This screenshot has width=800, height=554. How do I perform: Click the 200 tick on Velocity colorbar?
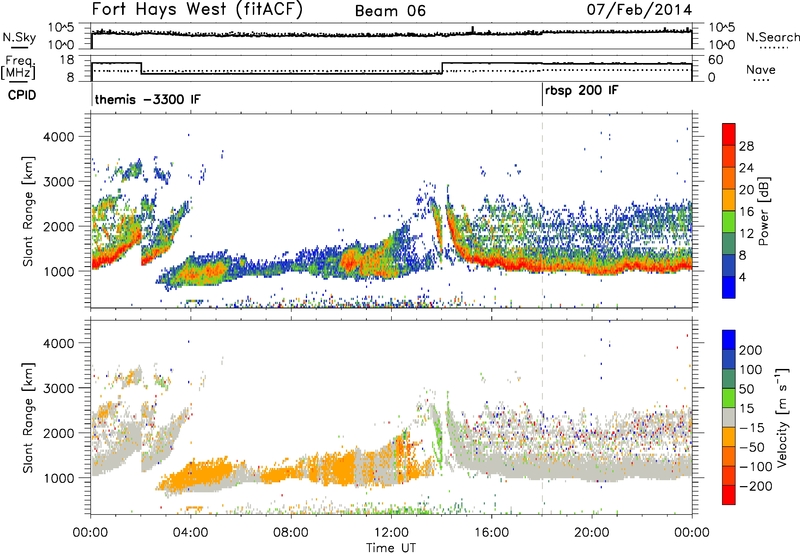coord(751,350)
